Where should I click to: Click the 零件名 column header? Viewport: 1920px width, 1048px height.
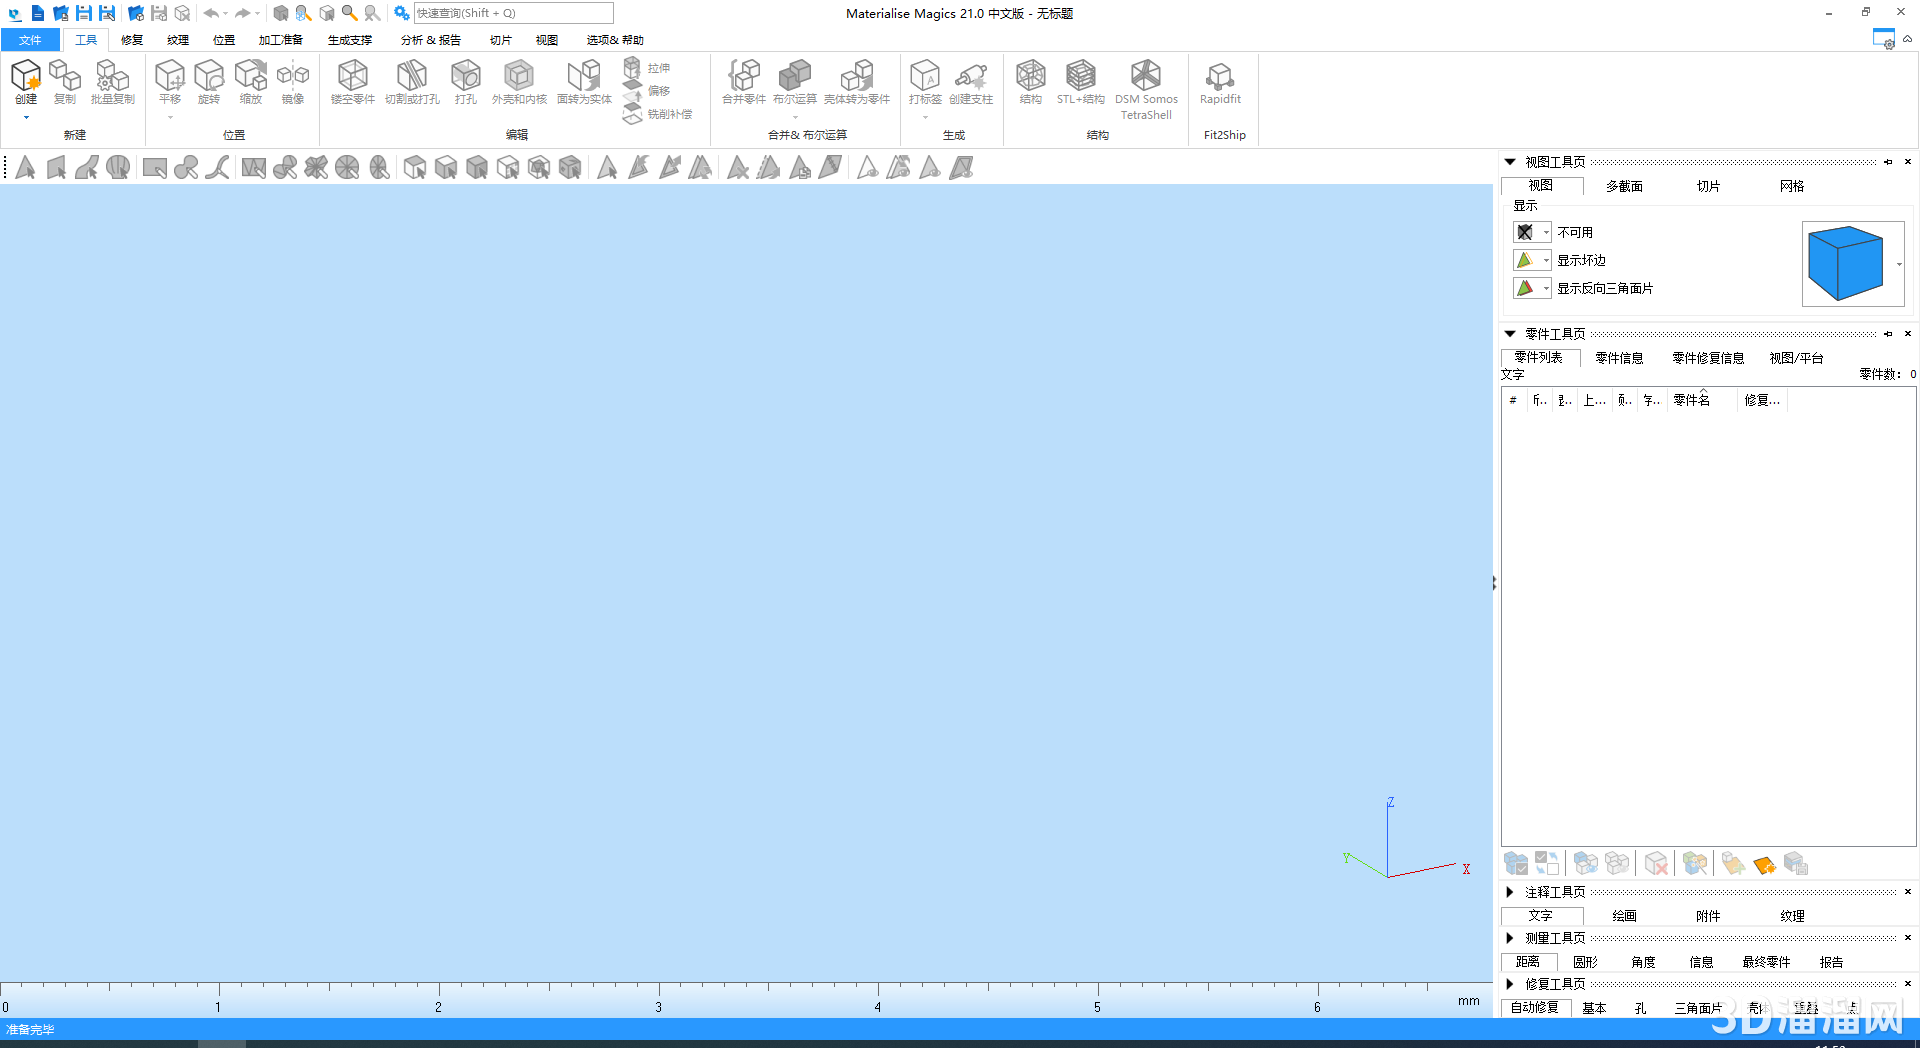pos(1692,400)
